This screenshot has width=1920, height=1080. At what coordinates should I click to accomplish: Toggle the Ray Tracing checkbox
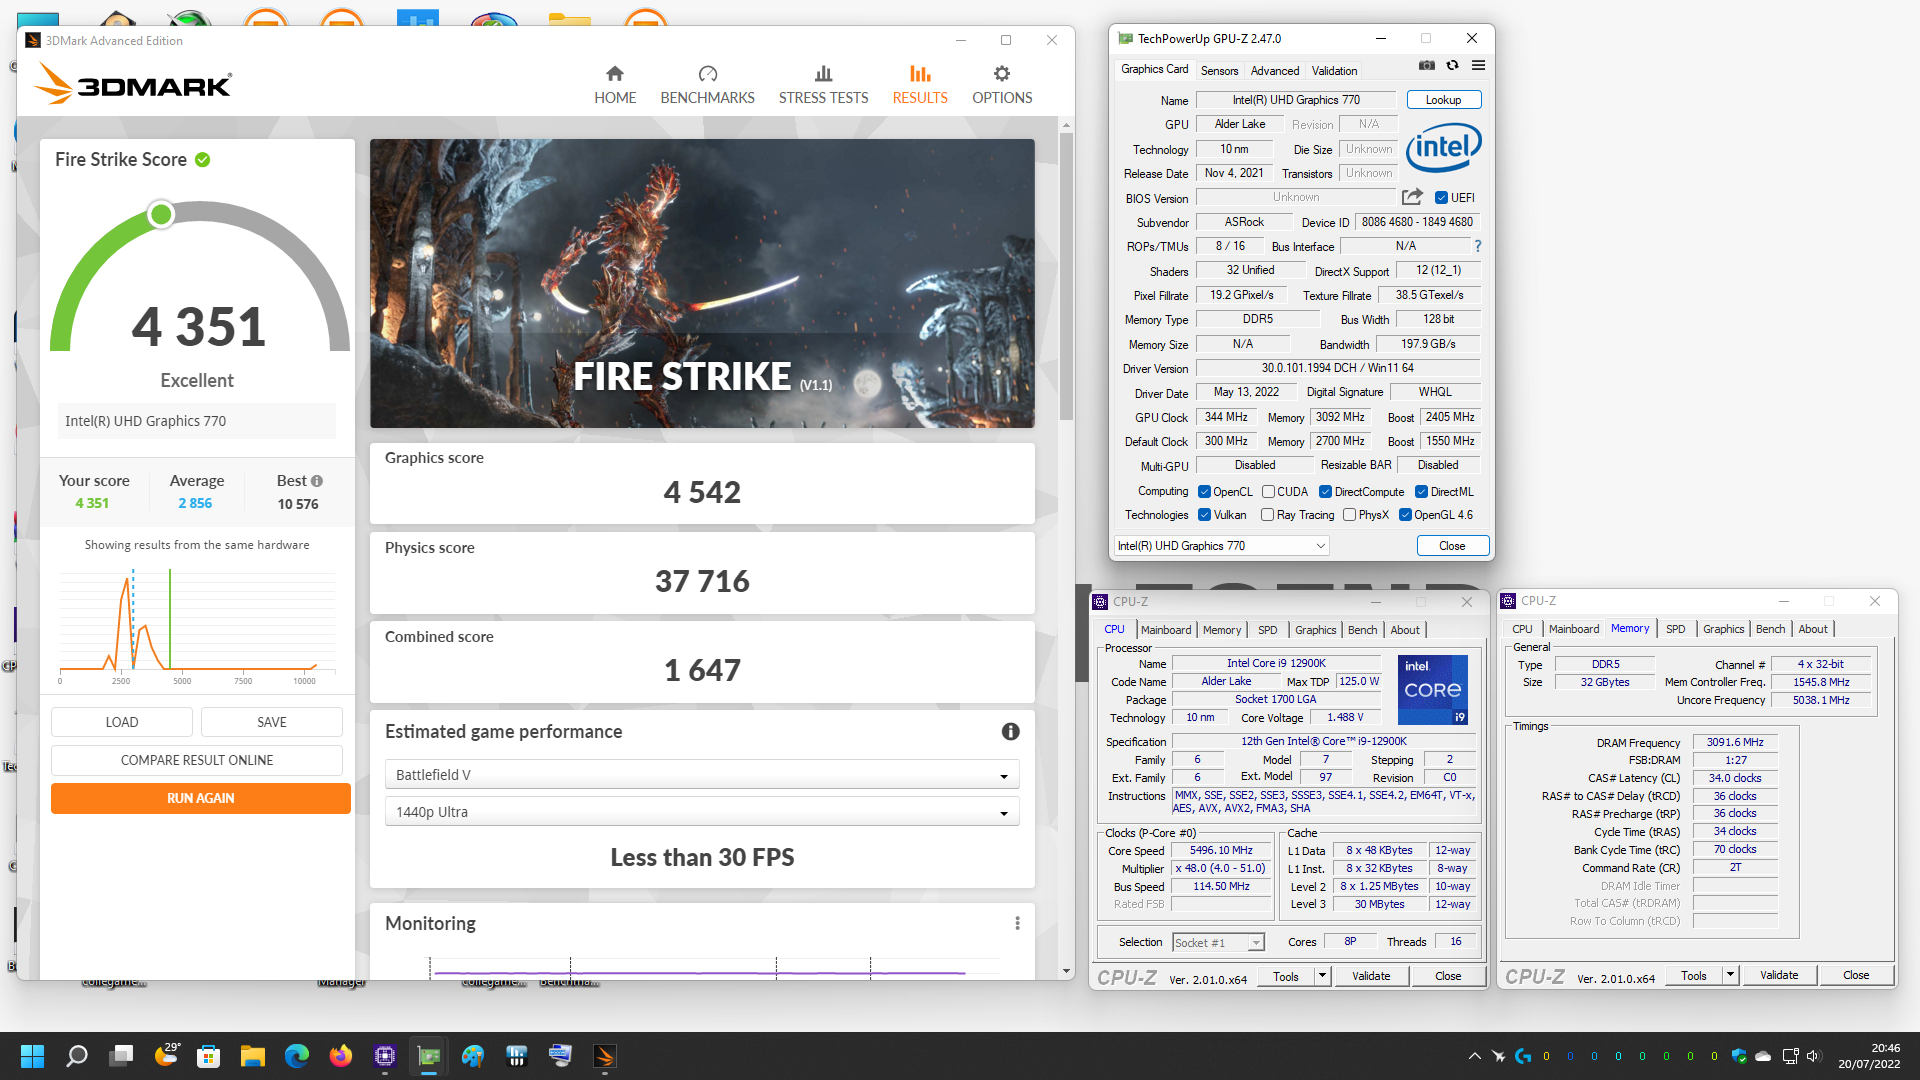point(1268,515)
